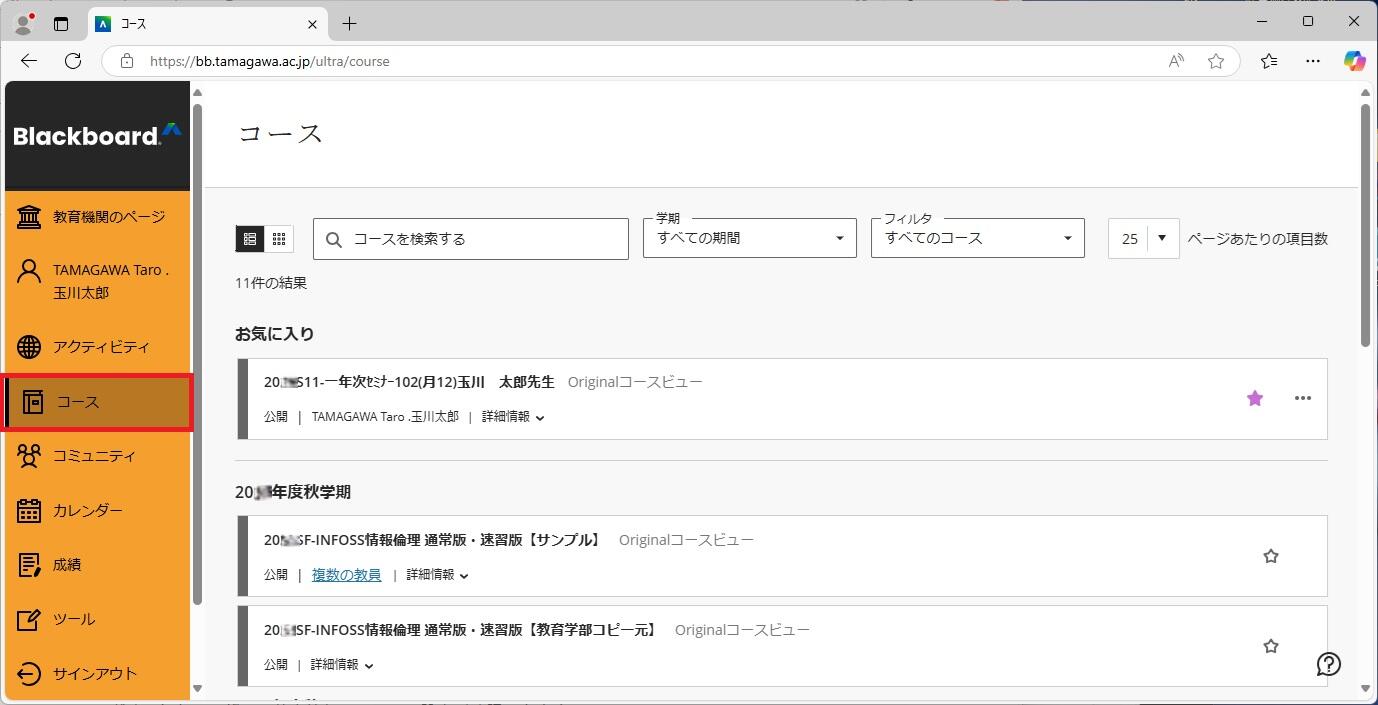View site information via the lock icon
Viewport: 1378px width, 705px height.
[126, 61]
